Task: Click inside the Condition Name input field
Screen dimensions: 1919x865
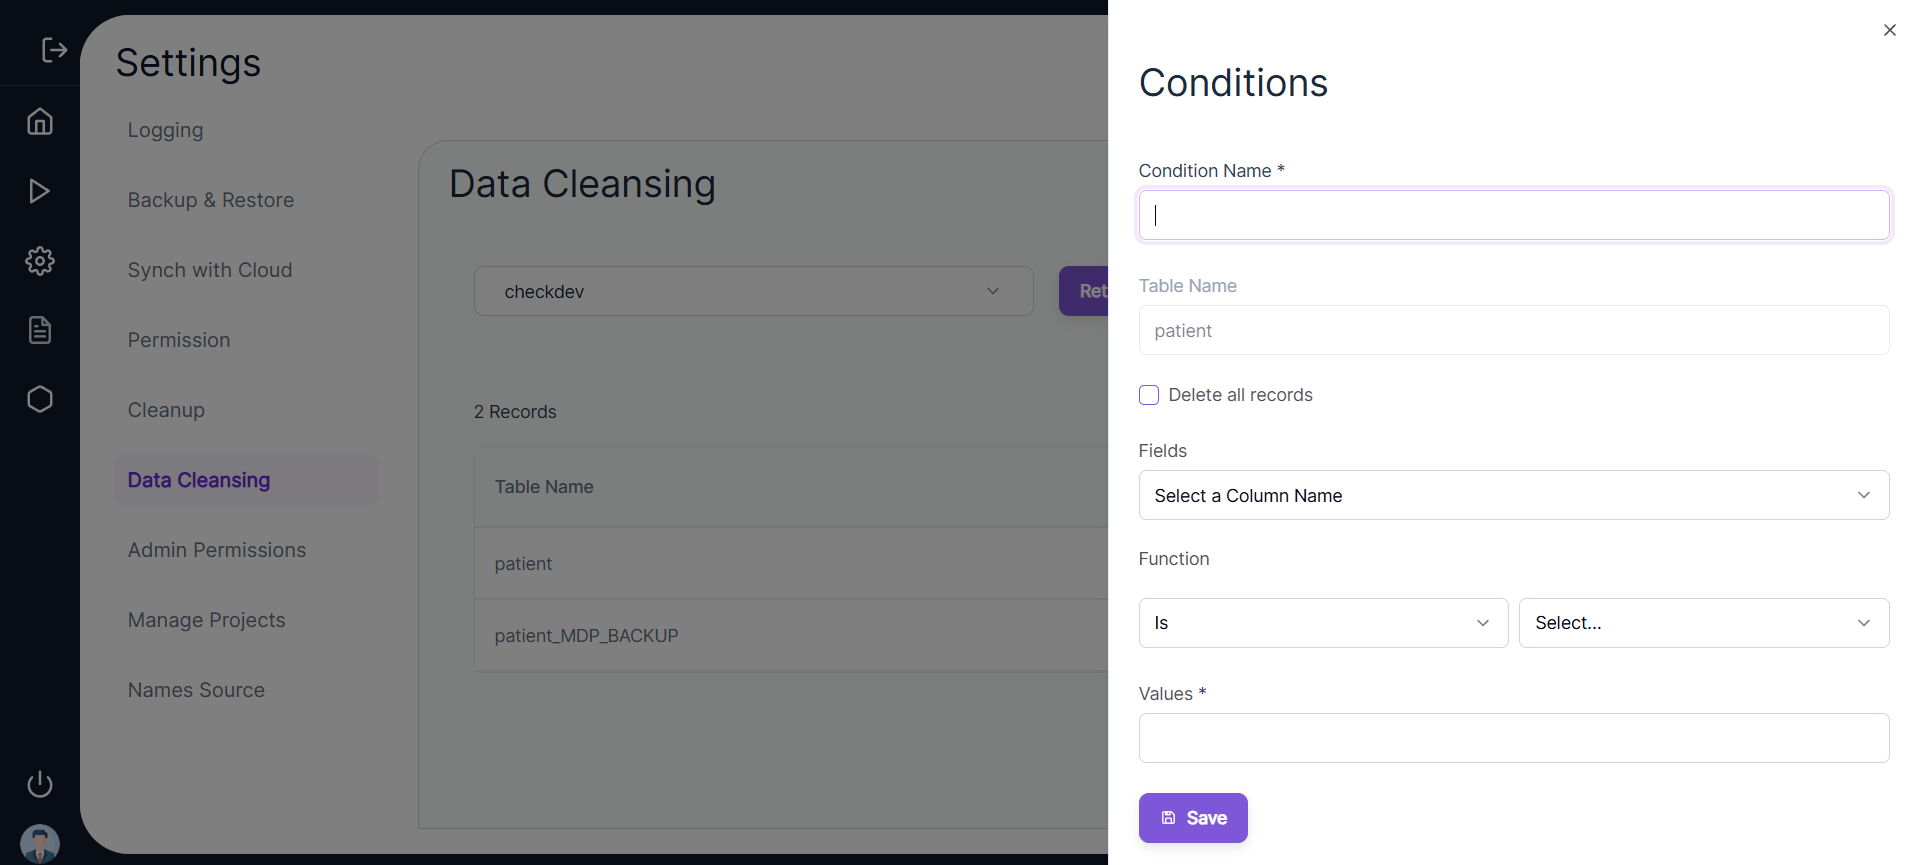Action: [x=1513, y=215]
